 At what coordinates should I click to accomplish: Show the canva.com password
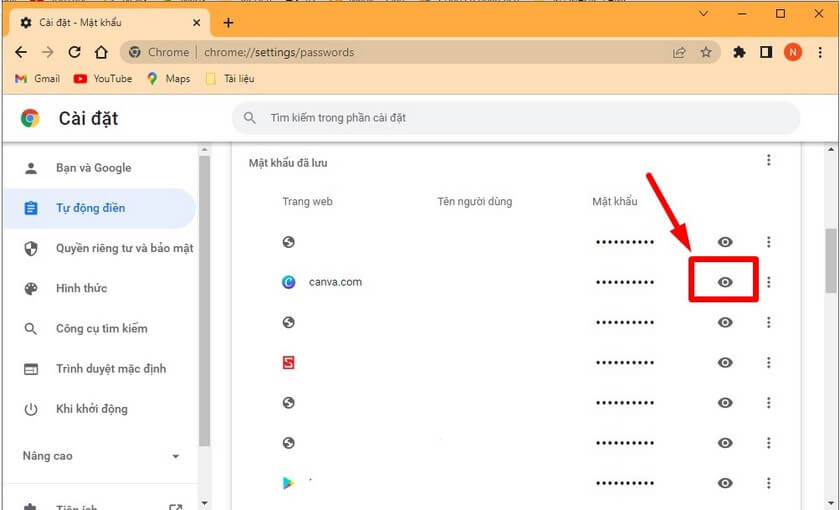click(x=725, y=282)
